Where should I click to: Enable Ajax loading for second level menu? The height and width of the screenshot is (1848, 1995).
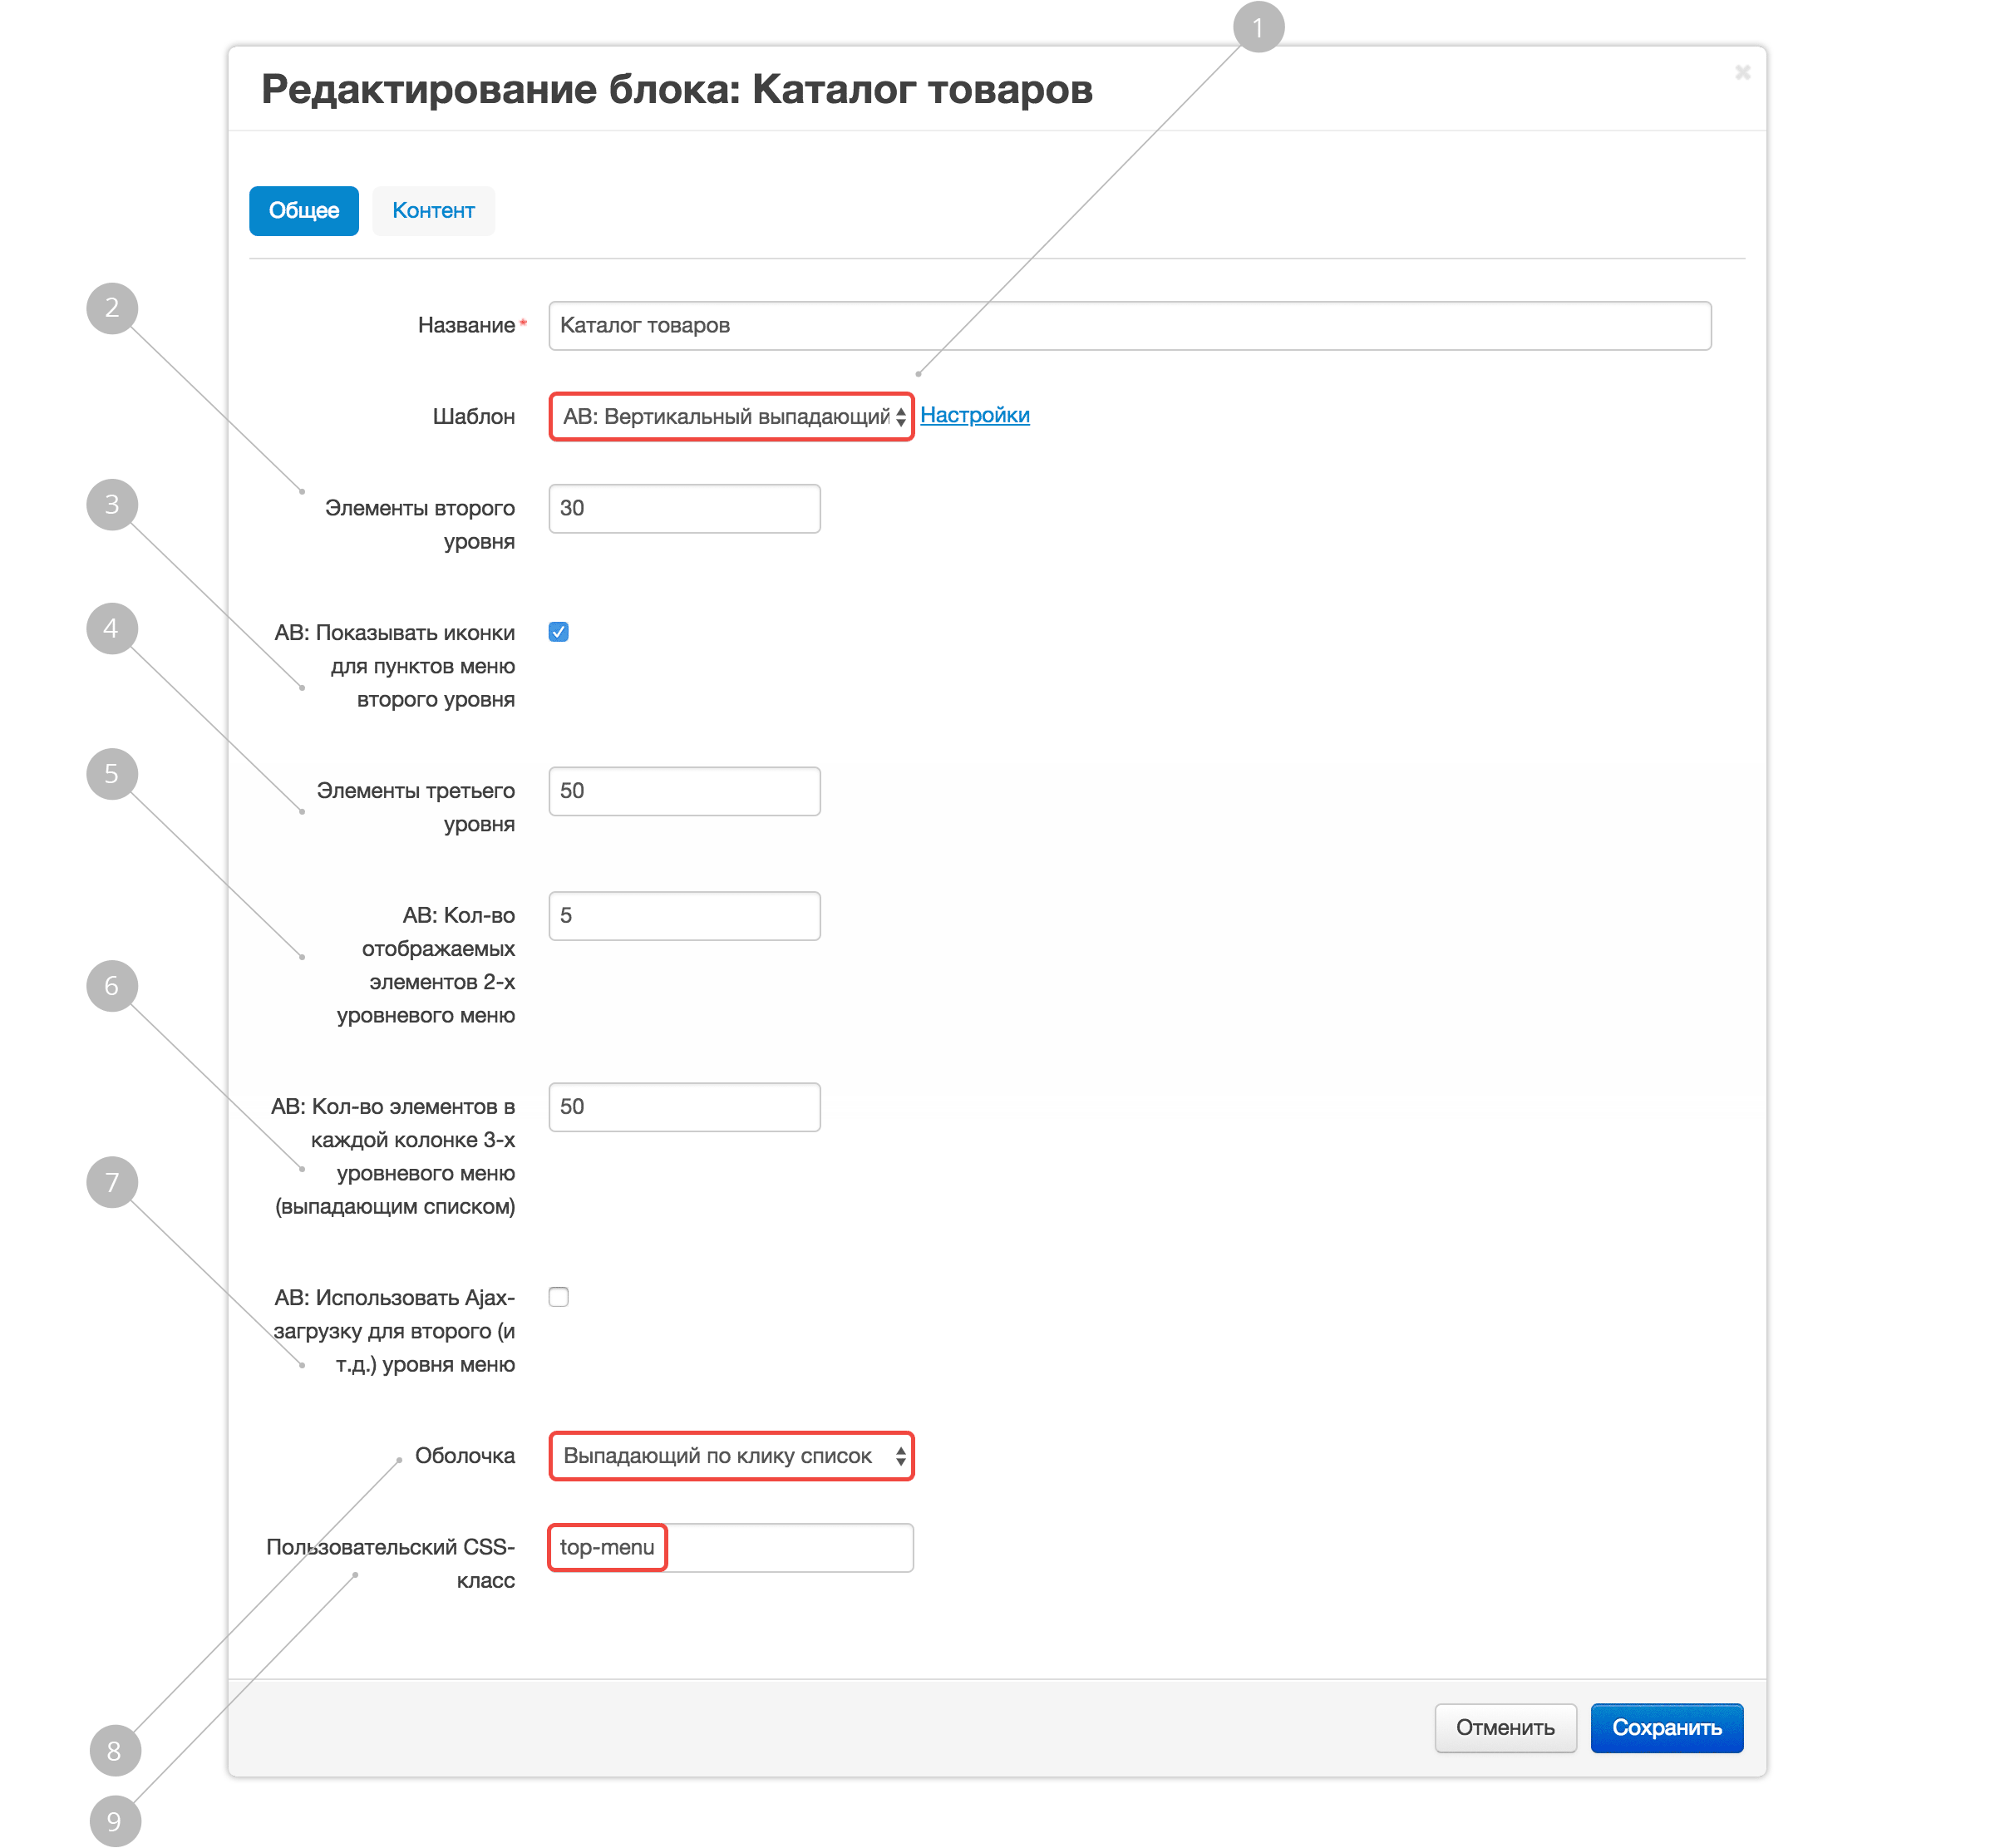[x=558, y=1297]
